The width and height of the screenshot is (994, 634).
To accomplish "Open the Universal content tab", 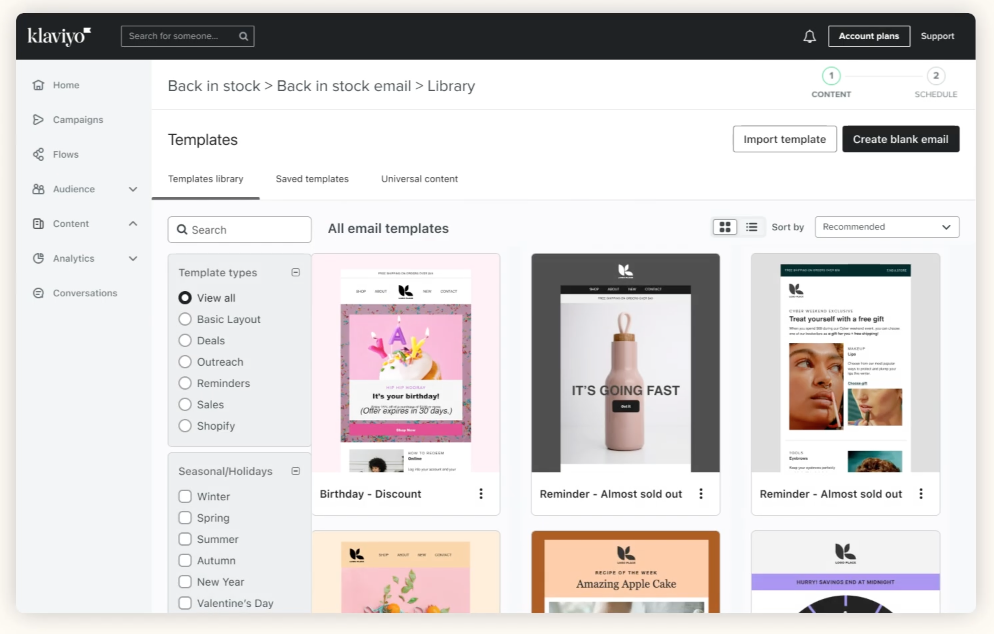I will pos(419,179).
